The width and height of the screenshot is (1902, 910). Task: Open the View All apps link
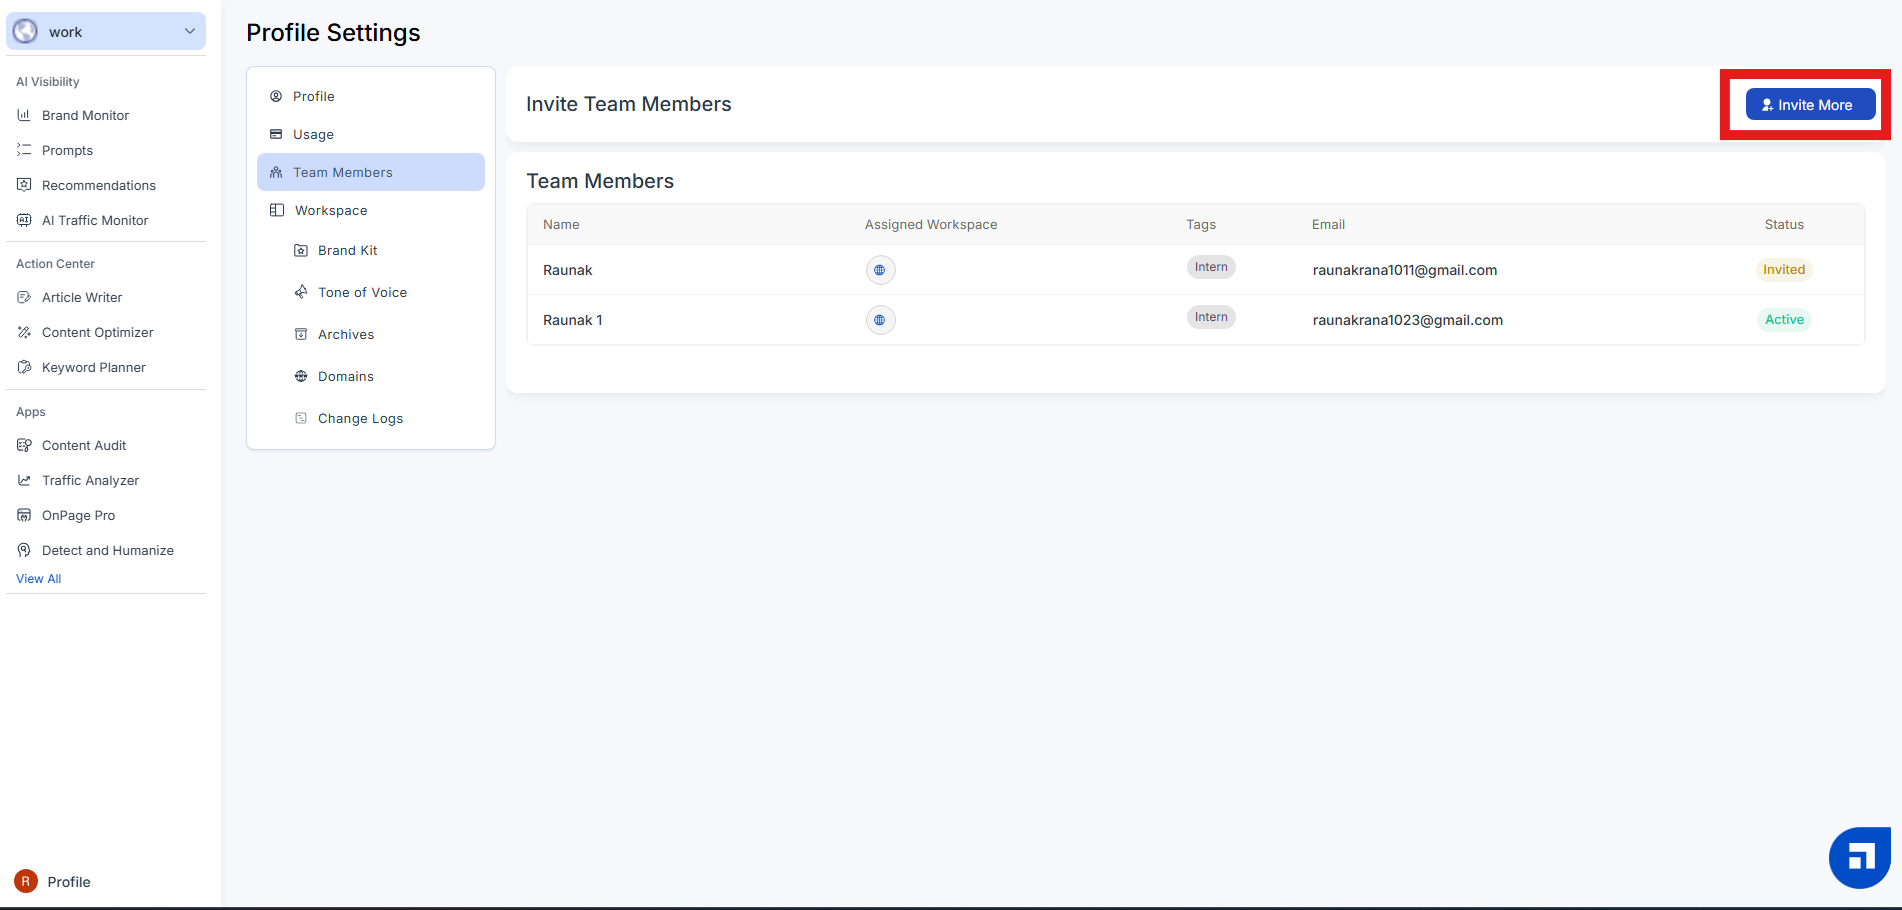(x=39, y=579)
